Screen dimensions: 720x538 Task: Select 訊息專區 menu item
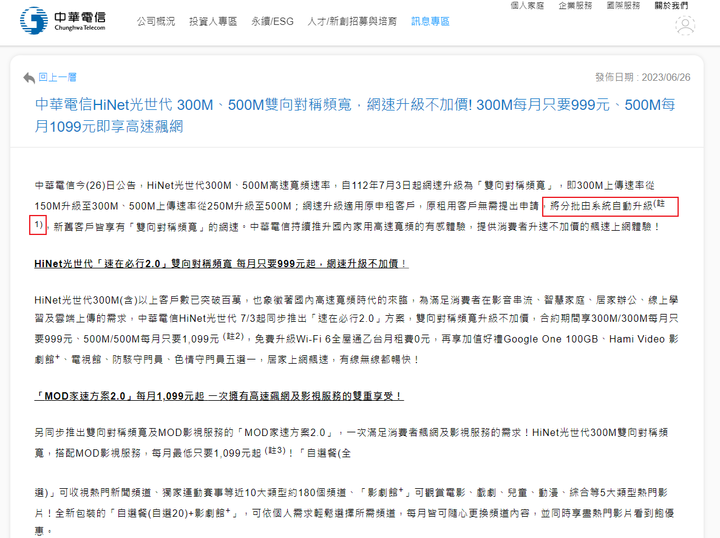click(x=430, y=22)
